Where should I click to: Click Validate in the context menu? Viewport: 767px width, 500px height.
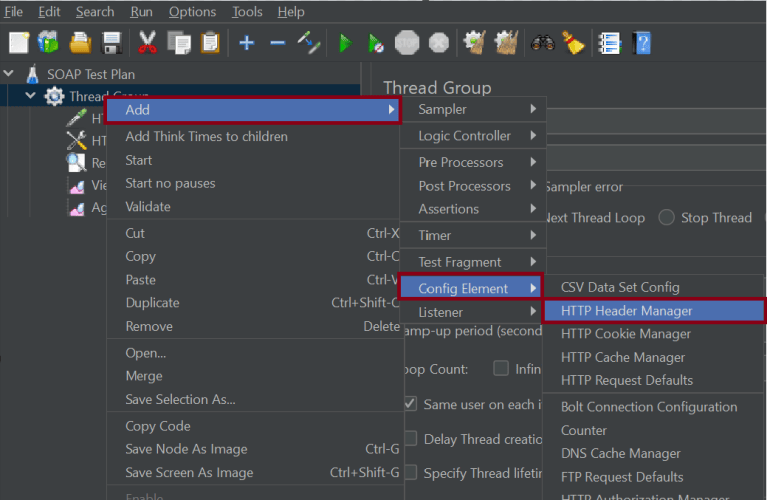coord(254,206)
